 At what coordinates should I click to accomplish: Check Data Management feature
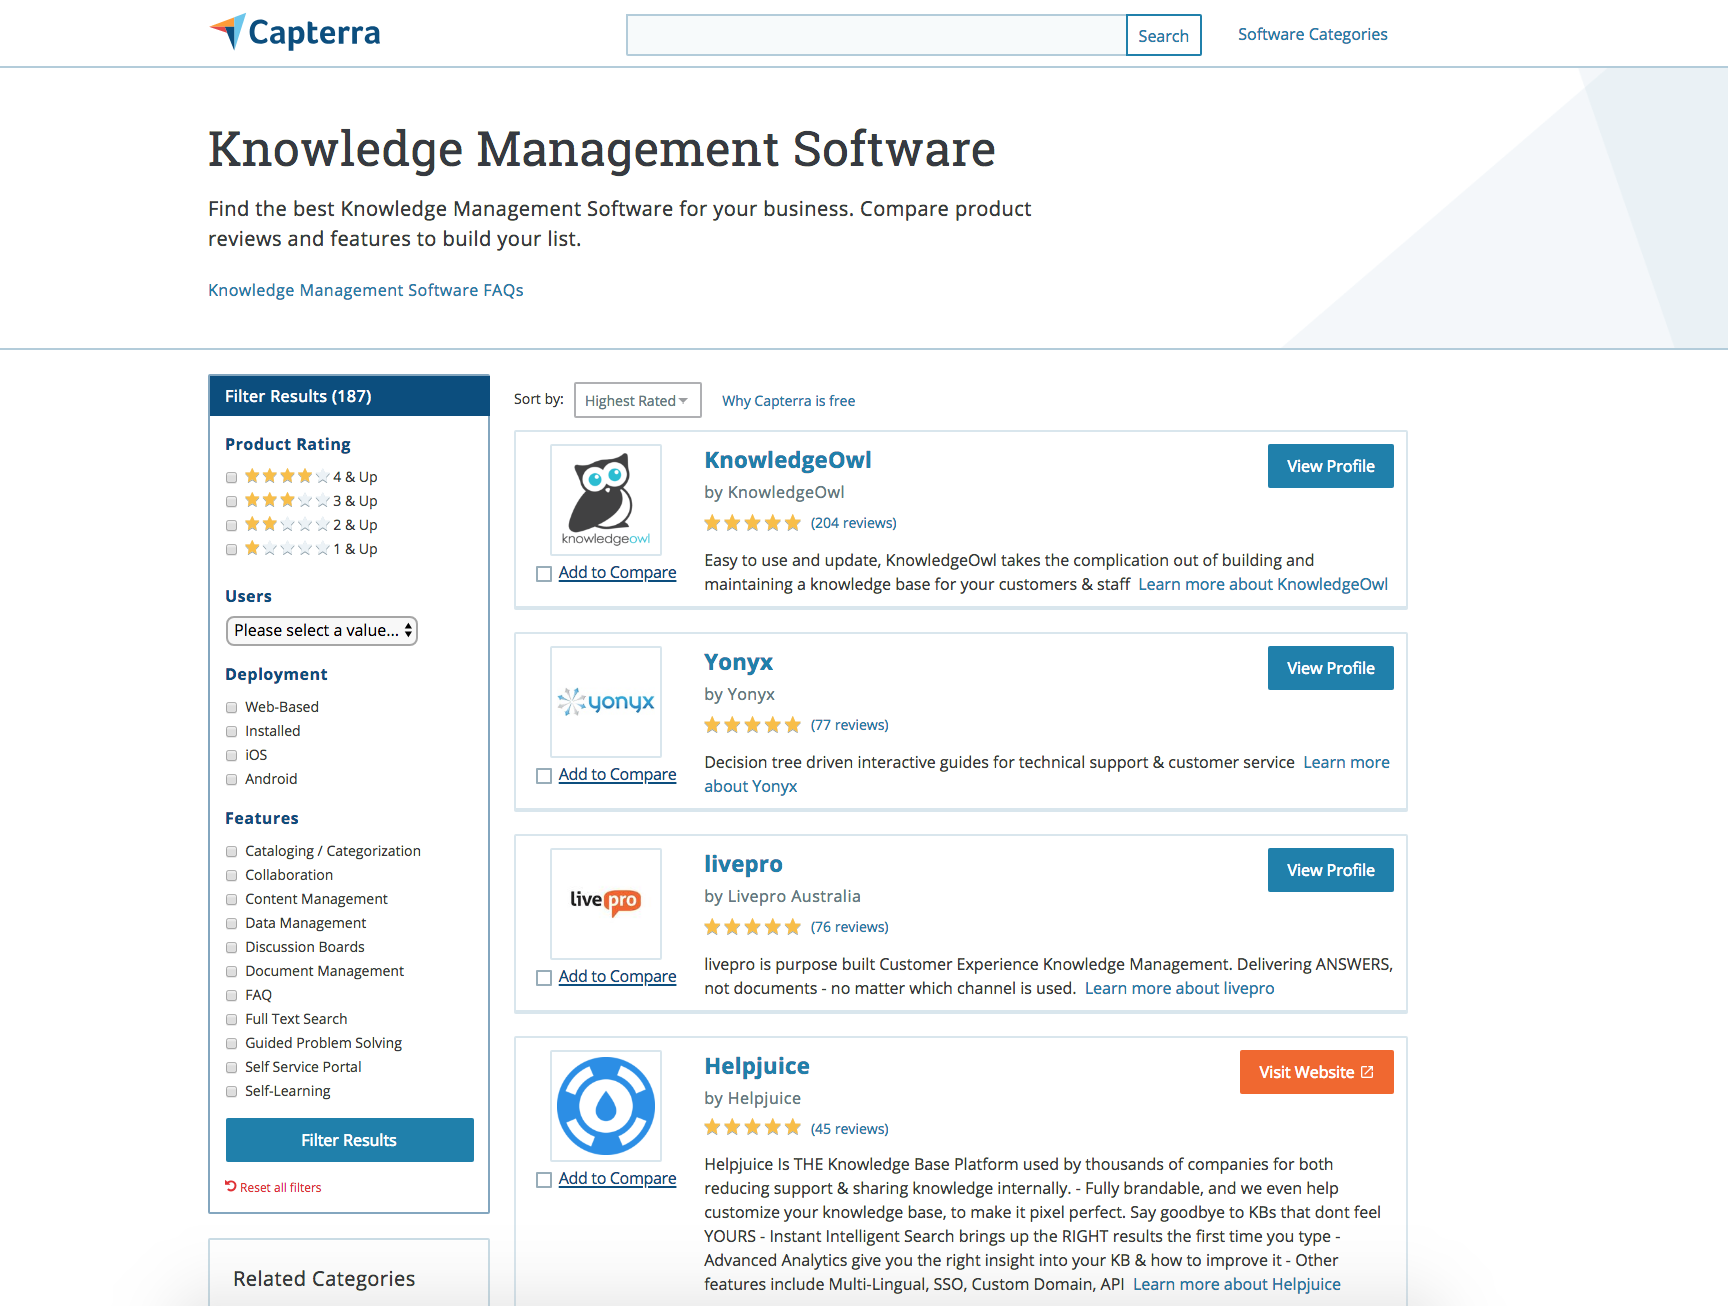(x=232, y=923)
